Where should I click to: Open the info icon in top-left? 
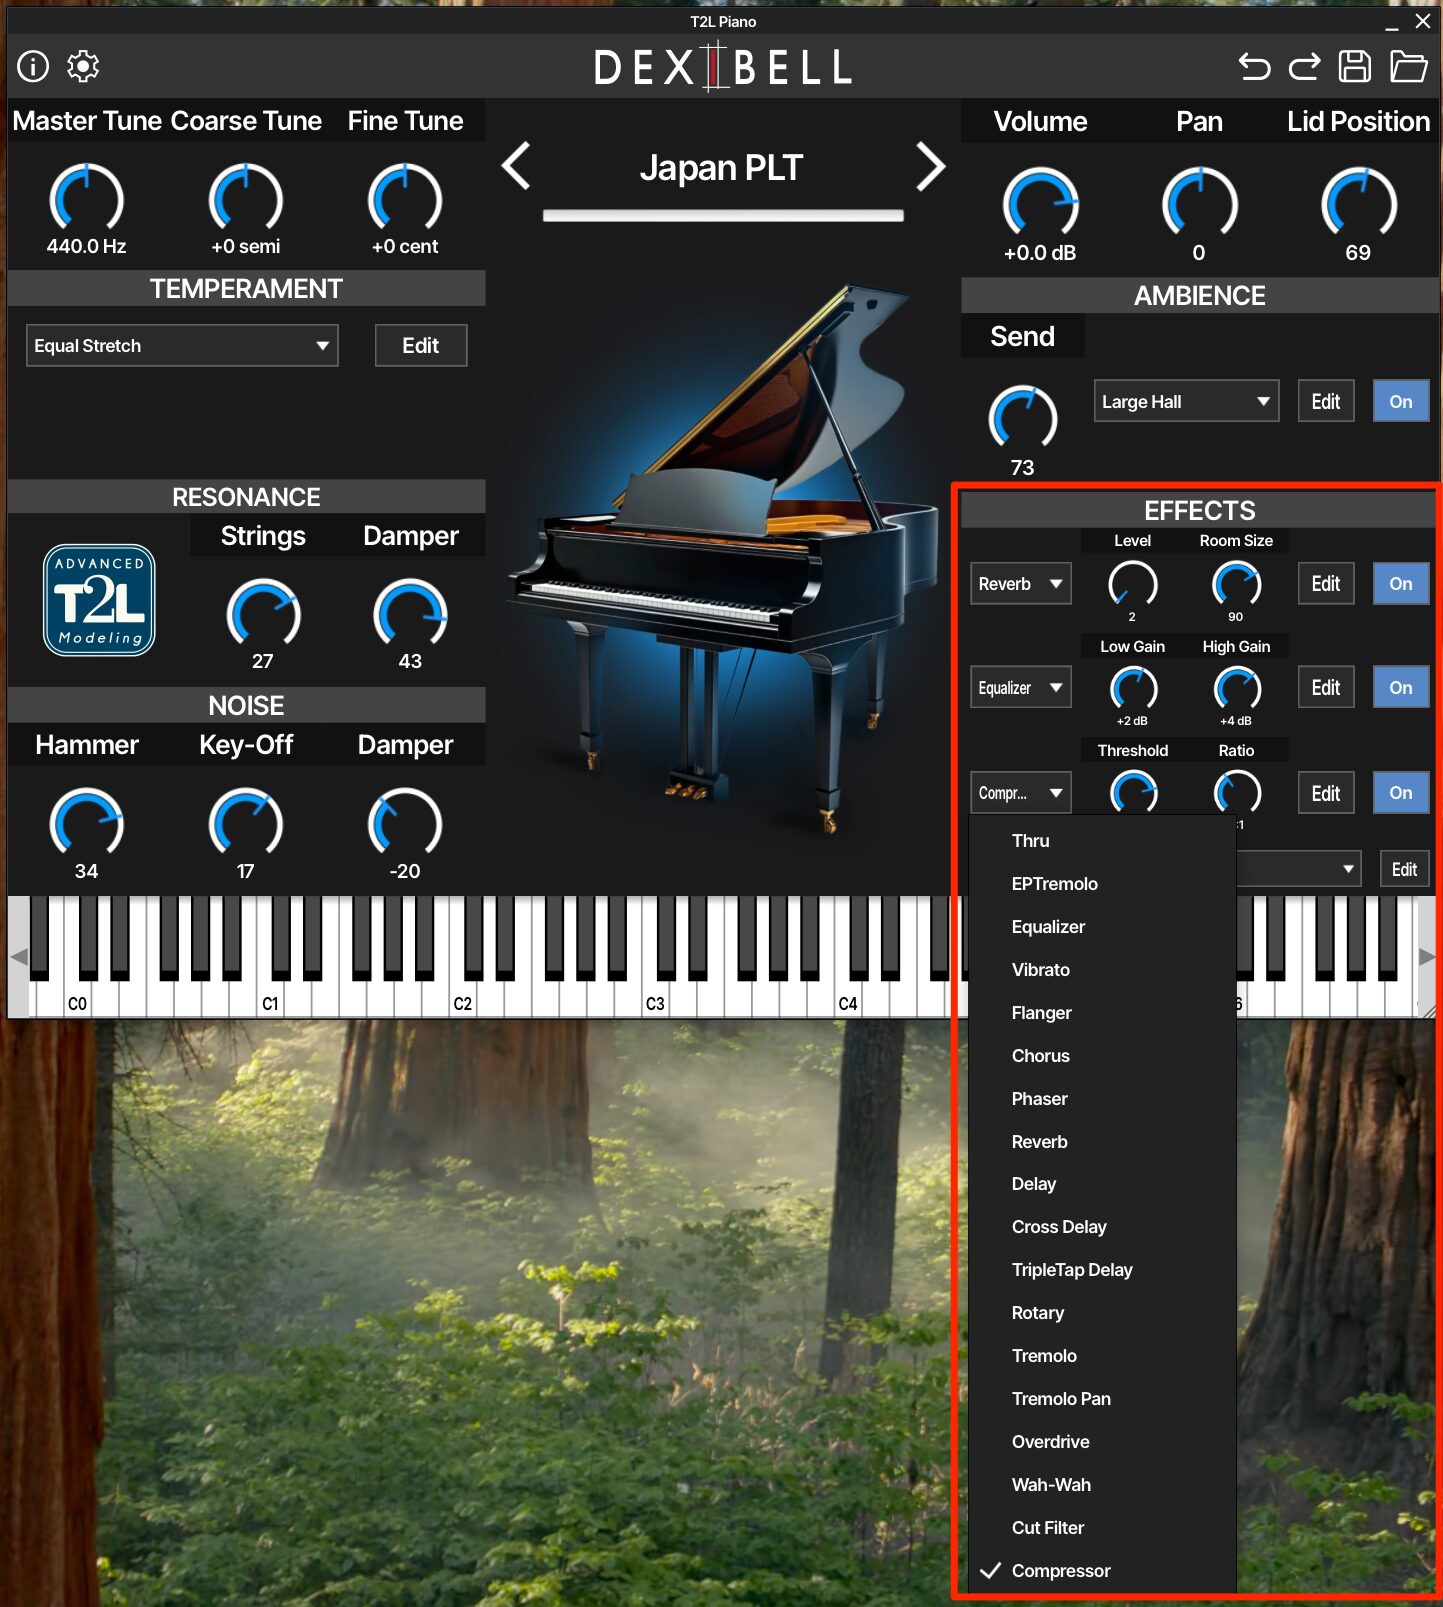coord(33,66)
